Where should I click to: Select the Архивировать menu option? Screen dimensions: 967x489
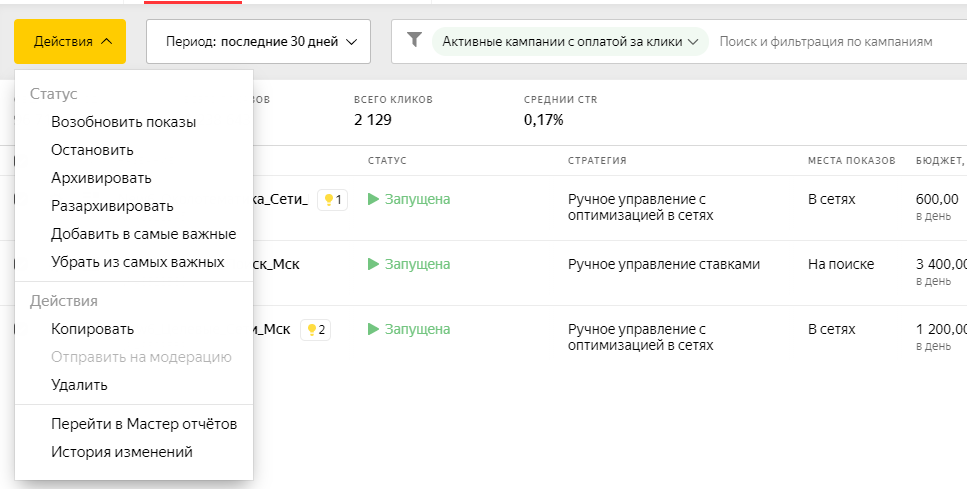point(101,178)
